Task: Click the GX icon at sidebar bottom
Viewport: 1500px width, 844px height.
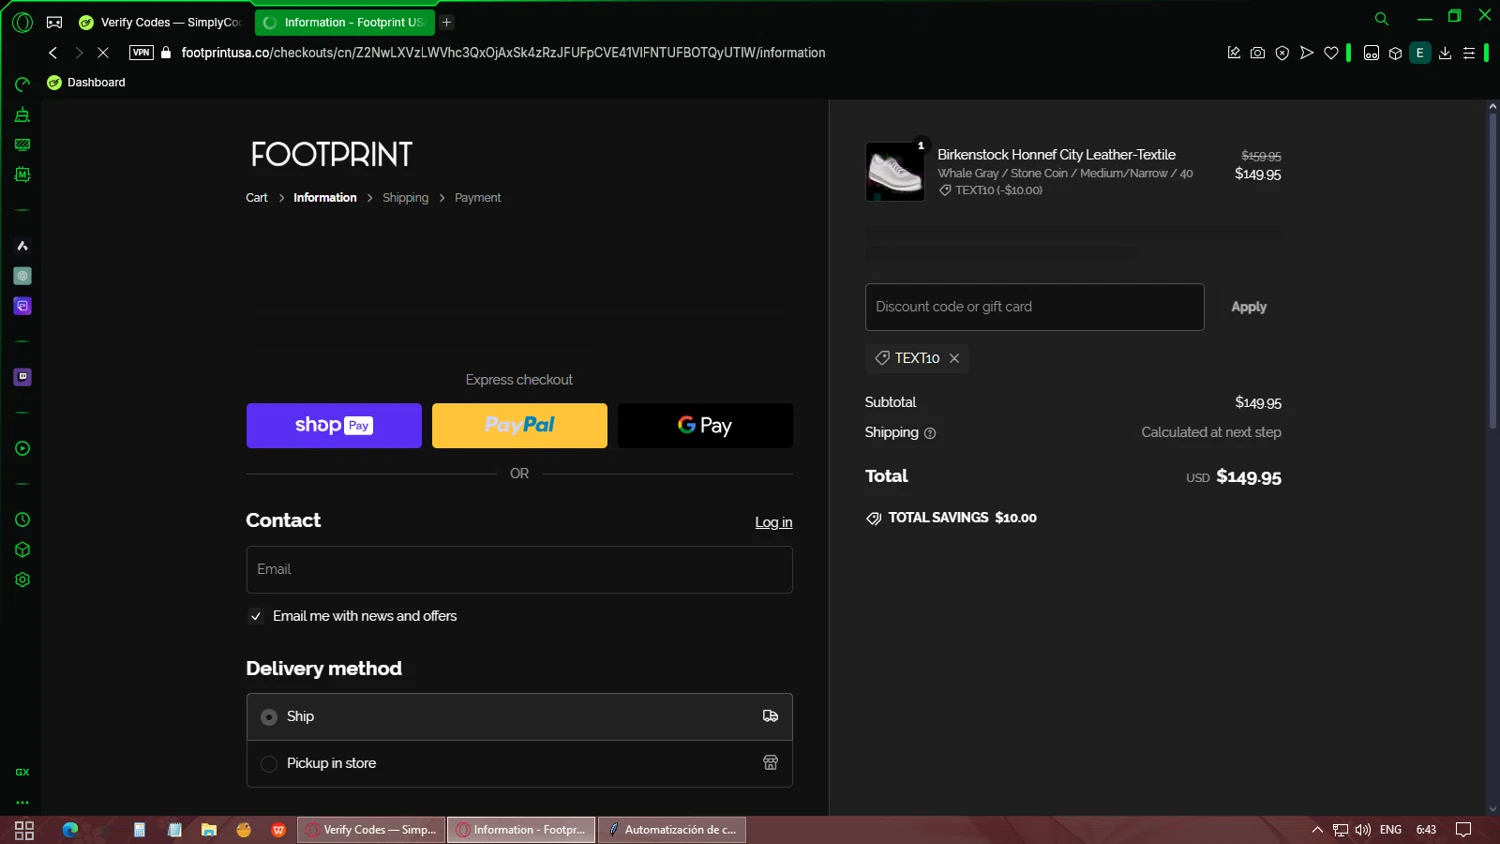Action: click(x=22, y=772)
